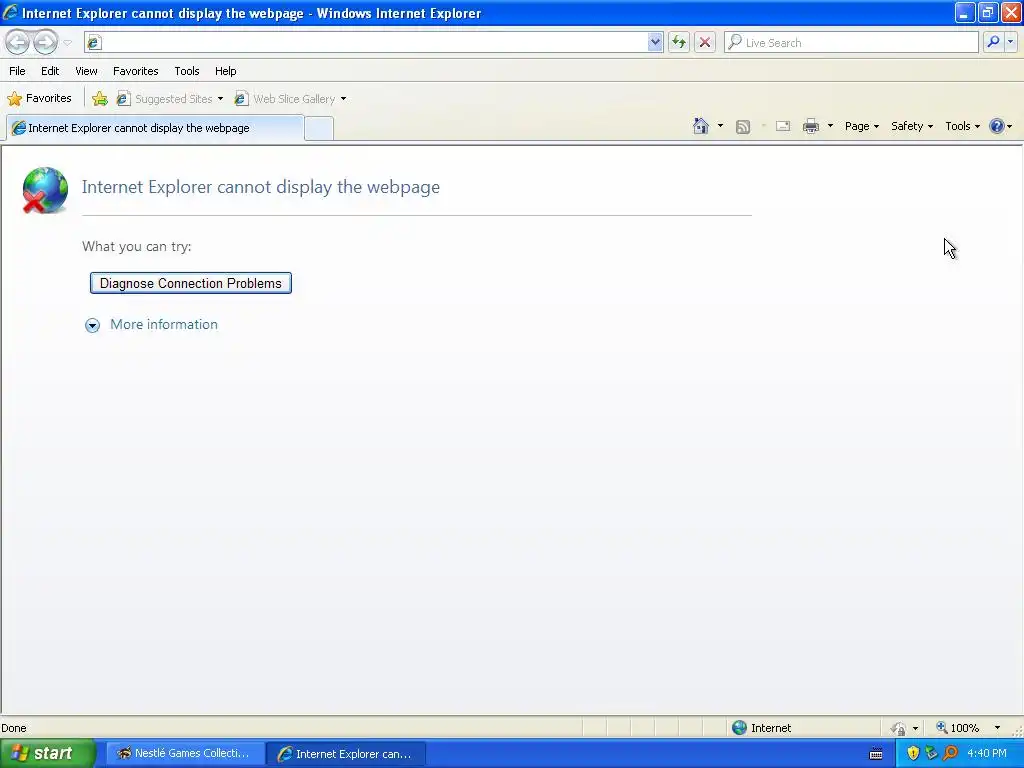Click the Print icon
The height and width of the screenshot is (768, 1024).
pyautogui.click(x=811, y=127)
